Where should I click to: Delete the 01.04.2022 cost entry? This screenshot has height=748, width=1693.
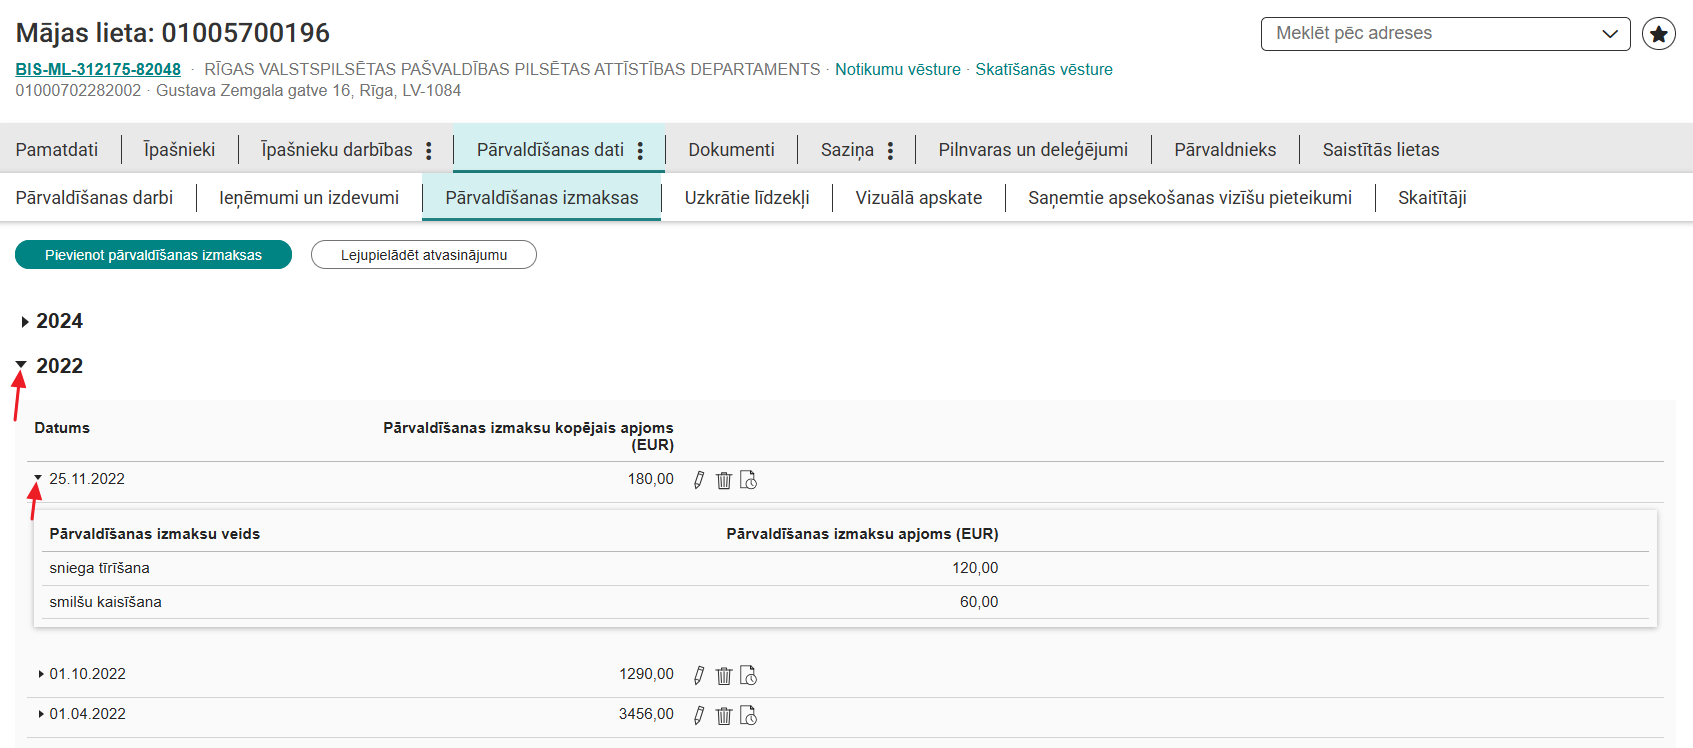click(724, 715)
